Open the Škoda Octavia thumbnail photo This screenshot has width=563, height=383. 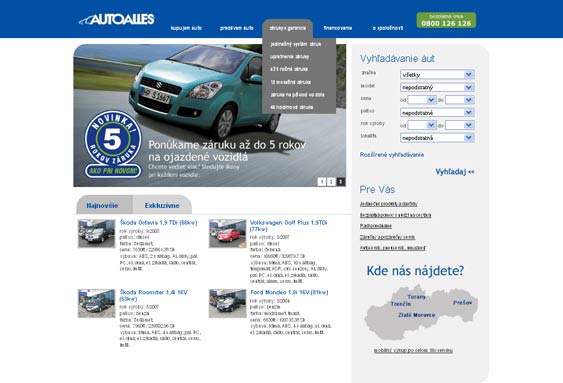pyautogui.click(x=97, y=233)
